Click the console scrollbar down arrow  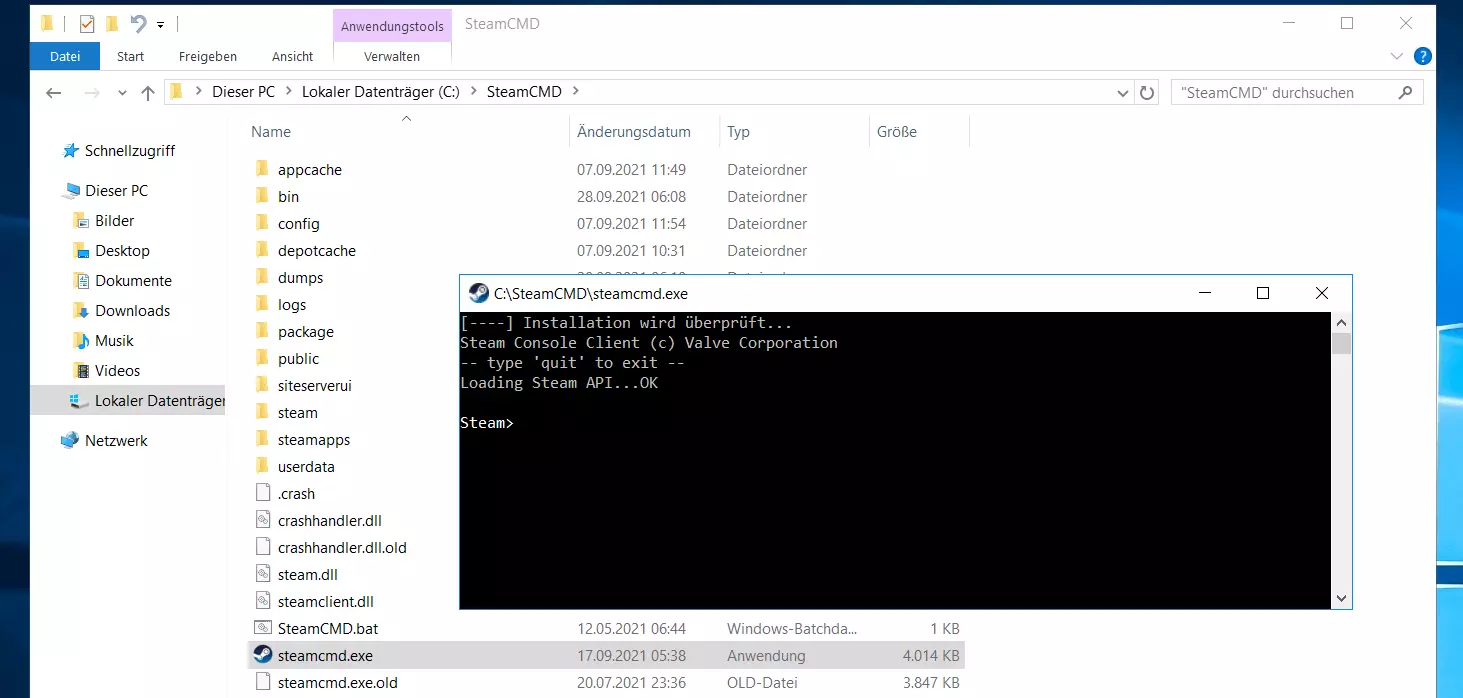1341,598
